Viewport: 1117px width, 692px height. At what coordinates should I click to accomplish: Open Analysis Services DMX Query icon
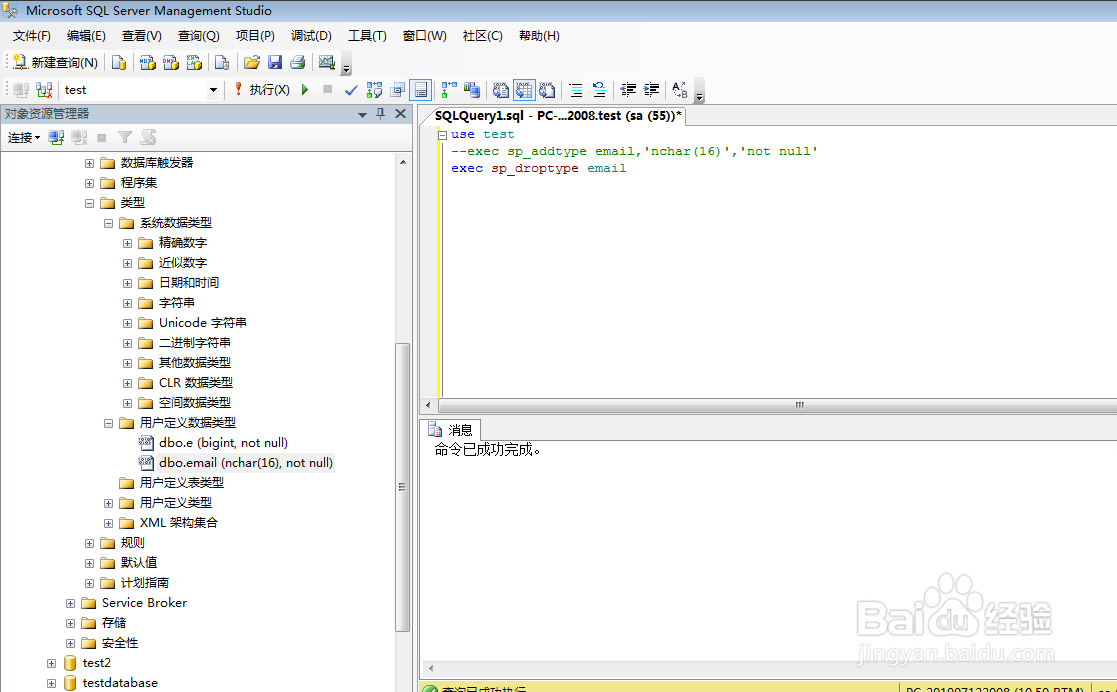pyautogui.click(x=171, y=63)
